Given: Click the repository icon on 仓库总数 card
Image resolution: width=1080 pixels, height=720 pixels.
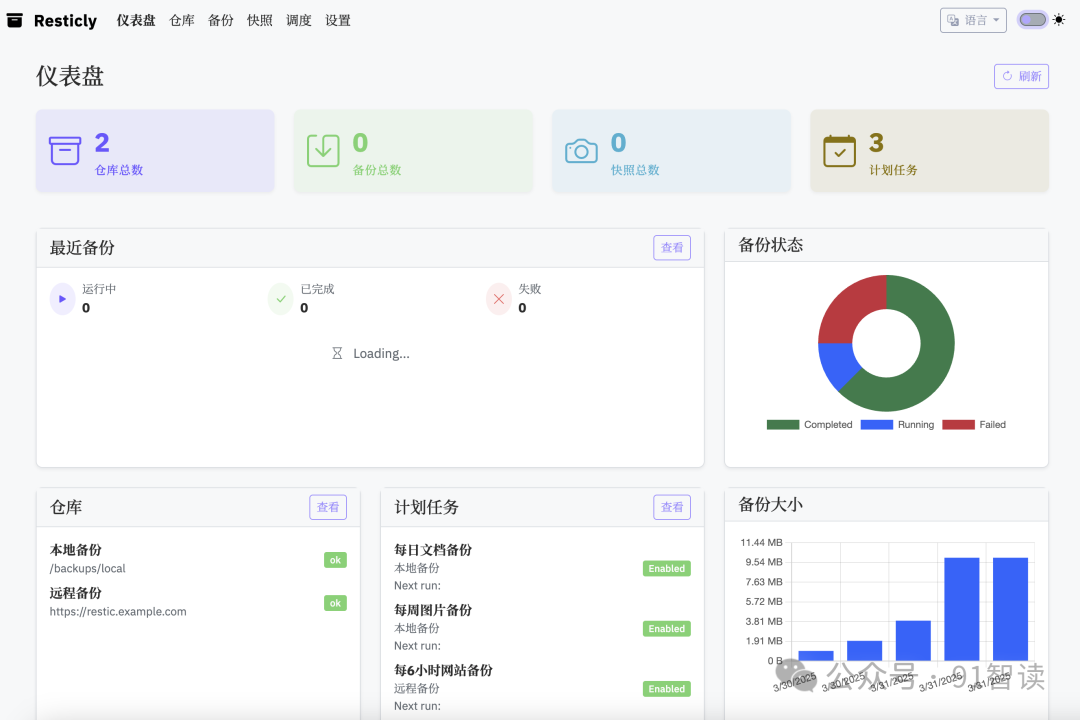Looking at the screenshot, I should 64,150.
